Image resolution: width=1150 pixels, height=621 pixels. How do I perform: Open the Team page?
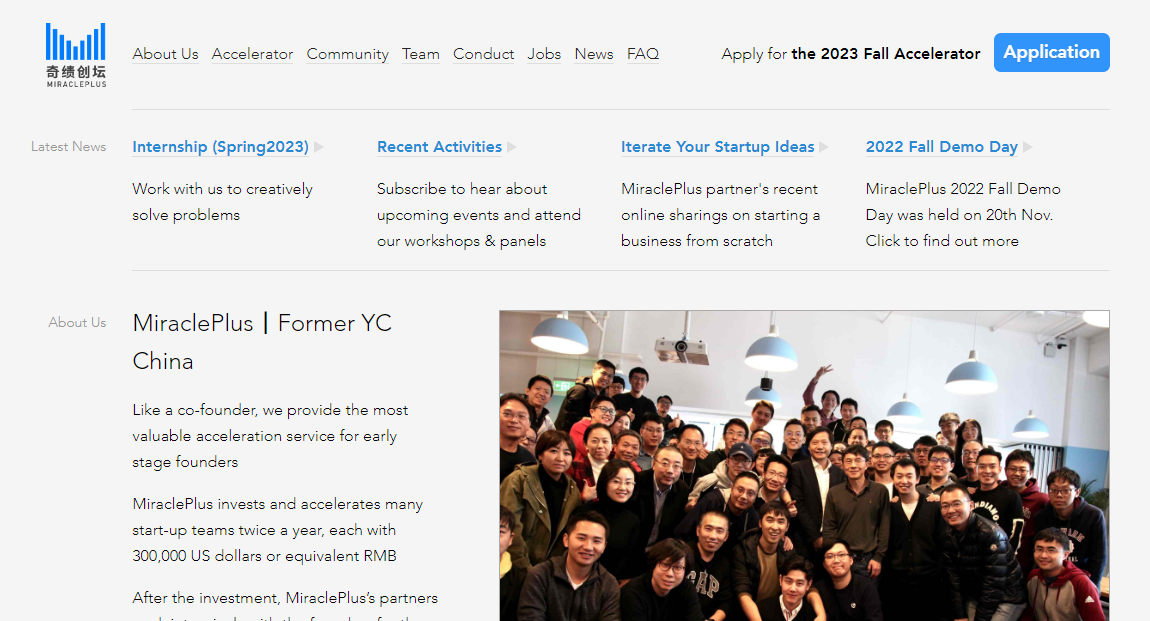pos(421,54)
